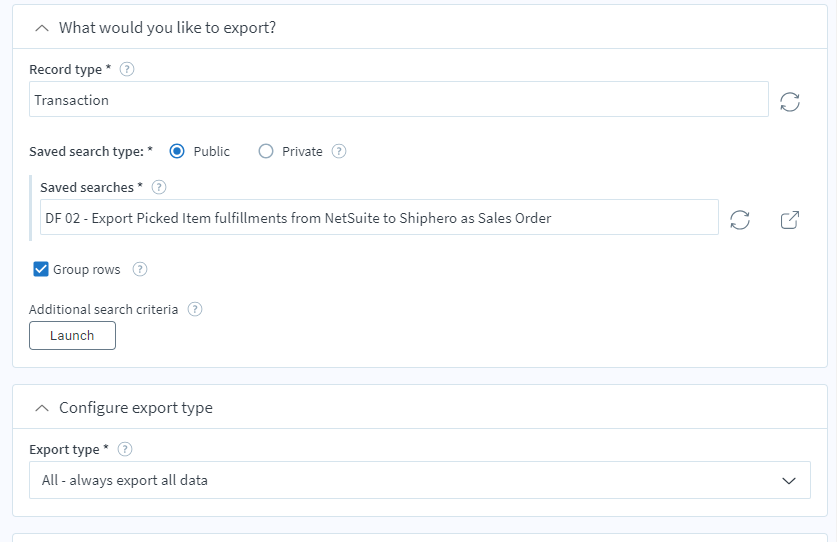Screen dimensions: 837x542
Task: Open saved search in new tab icon
Action: coord(789,220)
